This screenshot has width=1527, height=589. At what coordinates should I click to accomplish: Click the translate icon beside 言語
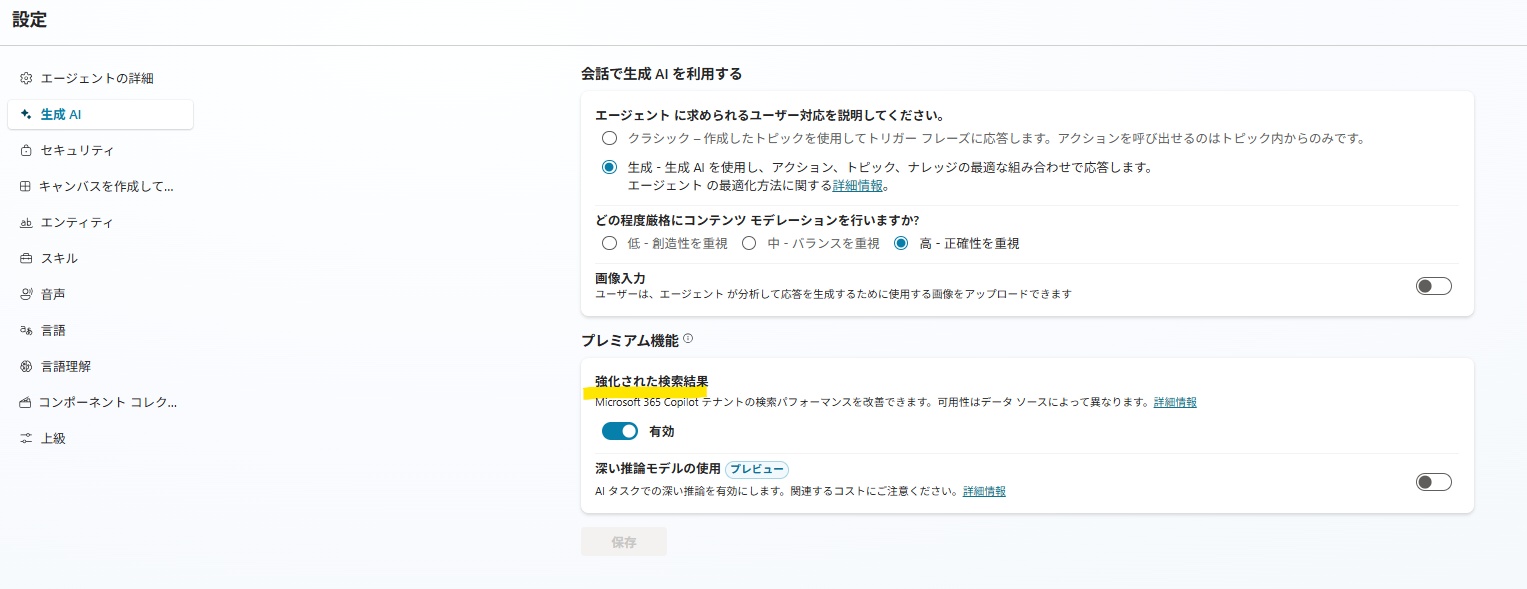(x=26, y=330)
